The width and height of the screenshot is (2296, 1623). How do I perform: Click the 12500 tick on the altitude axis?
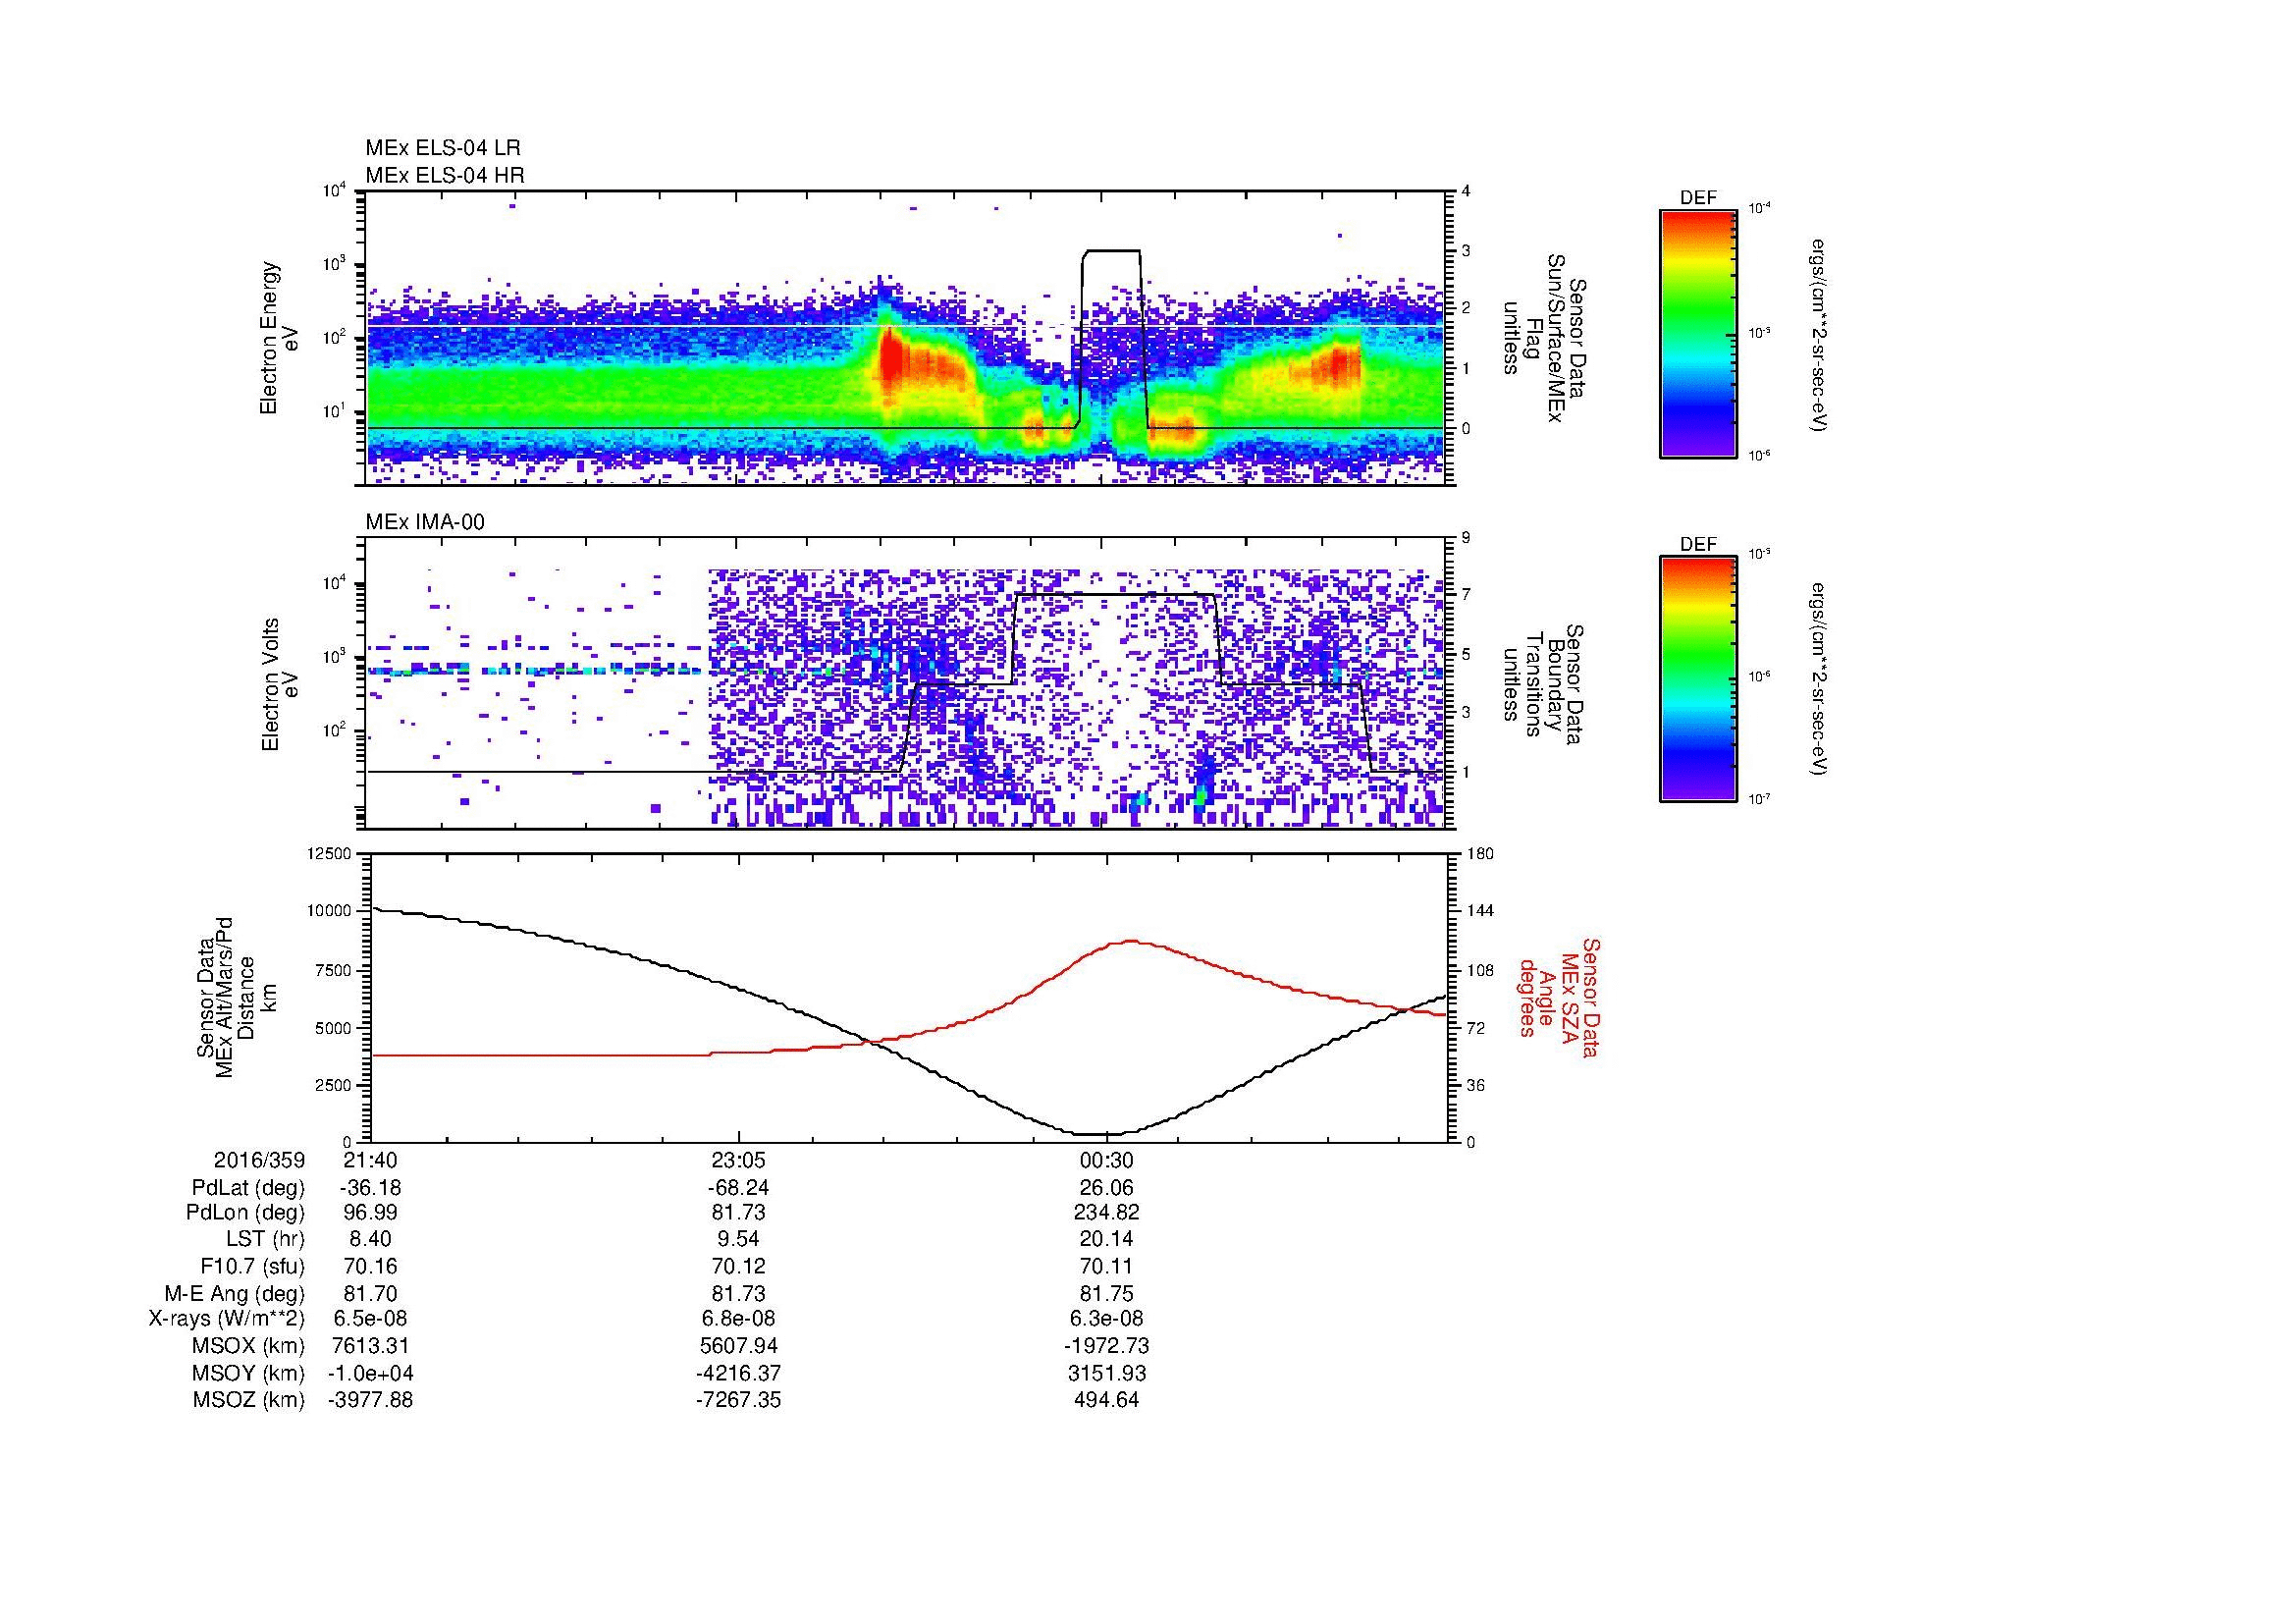point(331,854)
